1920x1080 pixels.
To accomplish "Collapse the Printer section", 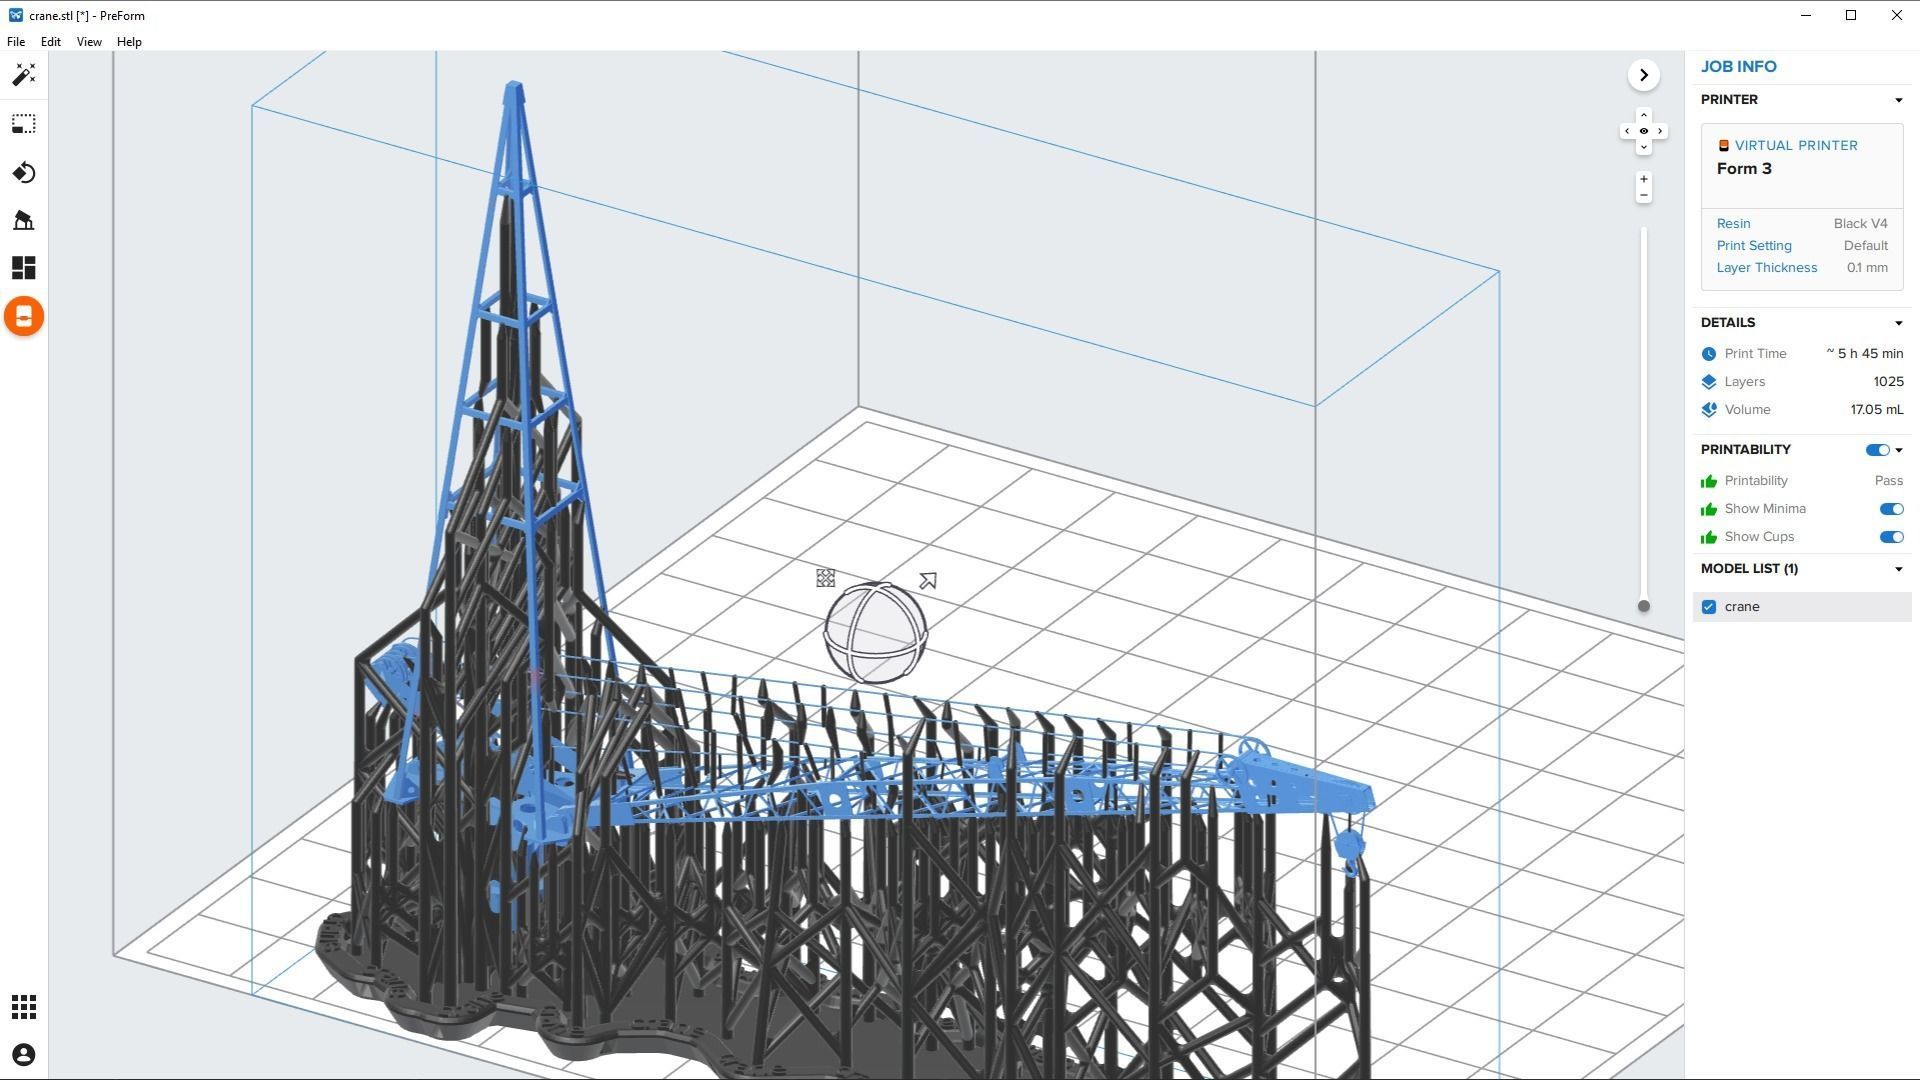I will pos(1898,100).
